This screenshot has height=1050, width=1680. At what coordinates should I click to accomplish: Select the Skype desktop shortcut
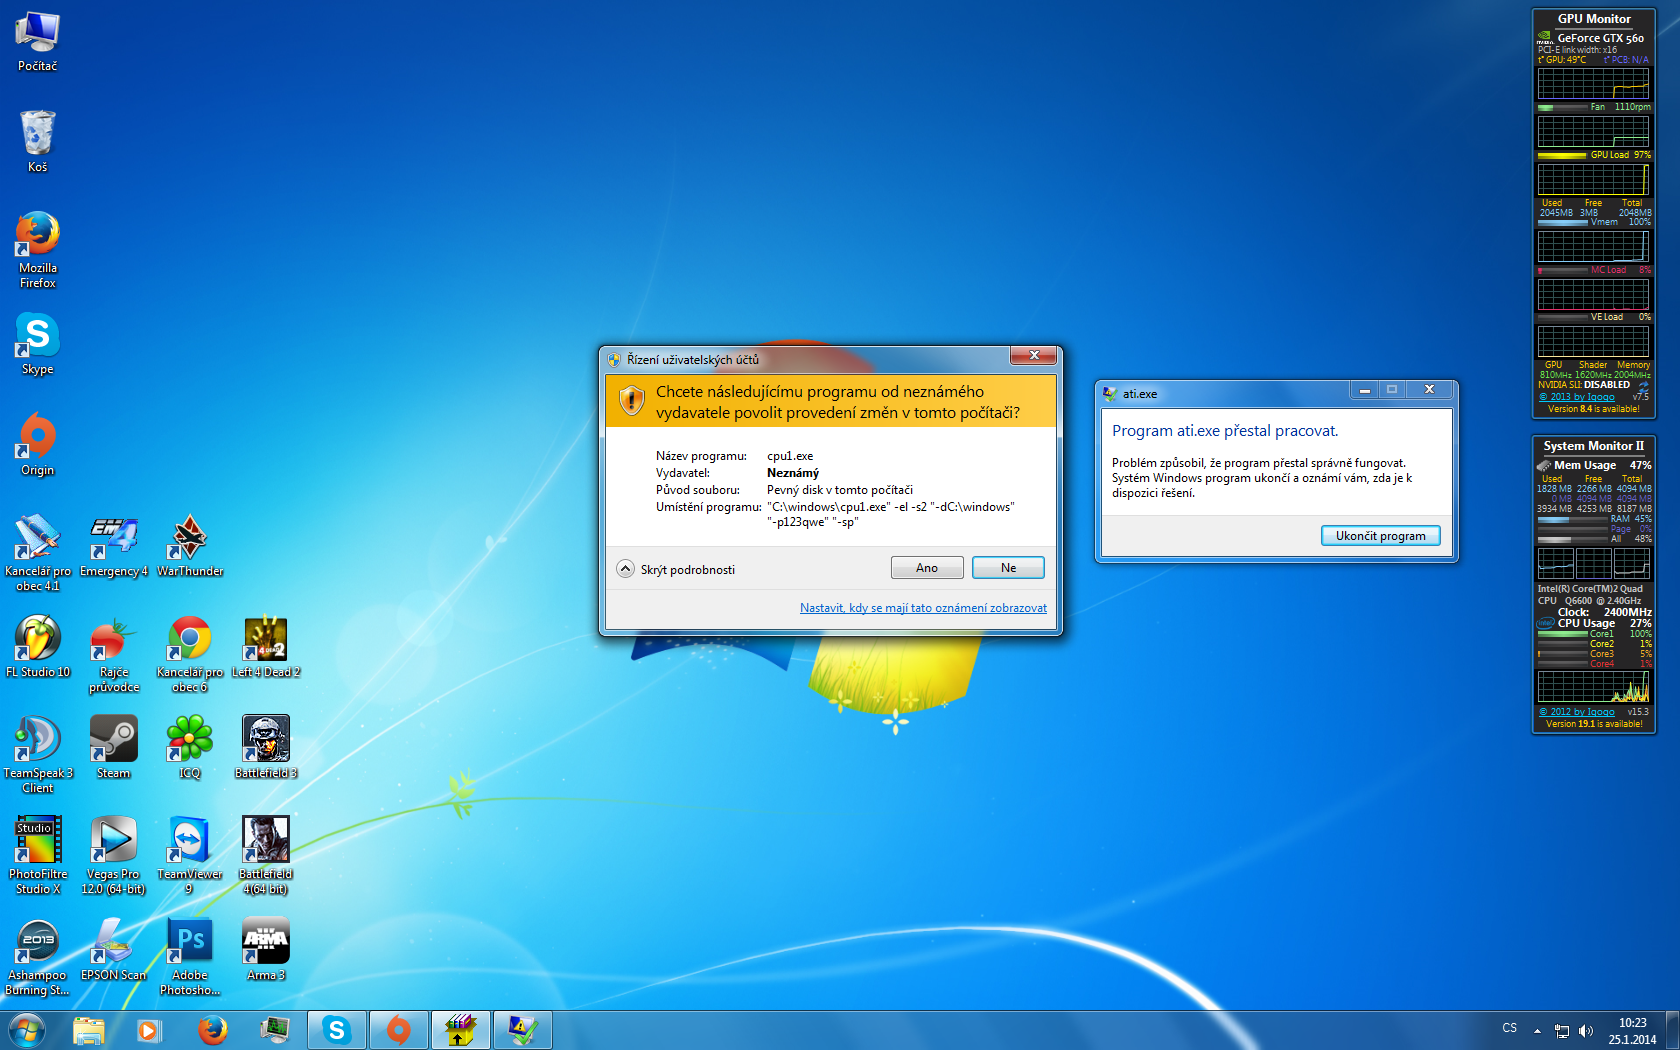click(38, 344)
